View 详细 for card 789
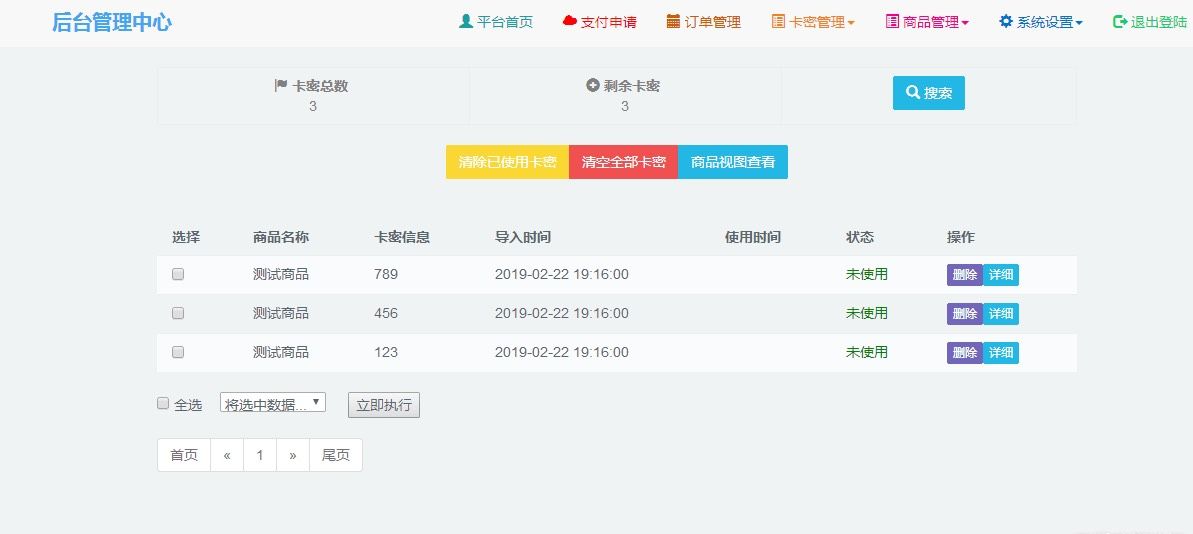 pos(1001,275)
